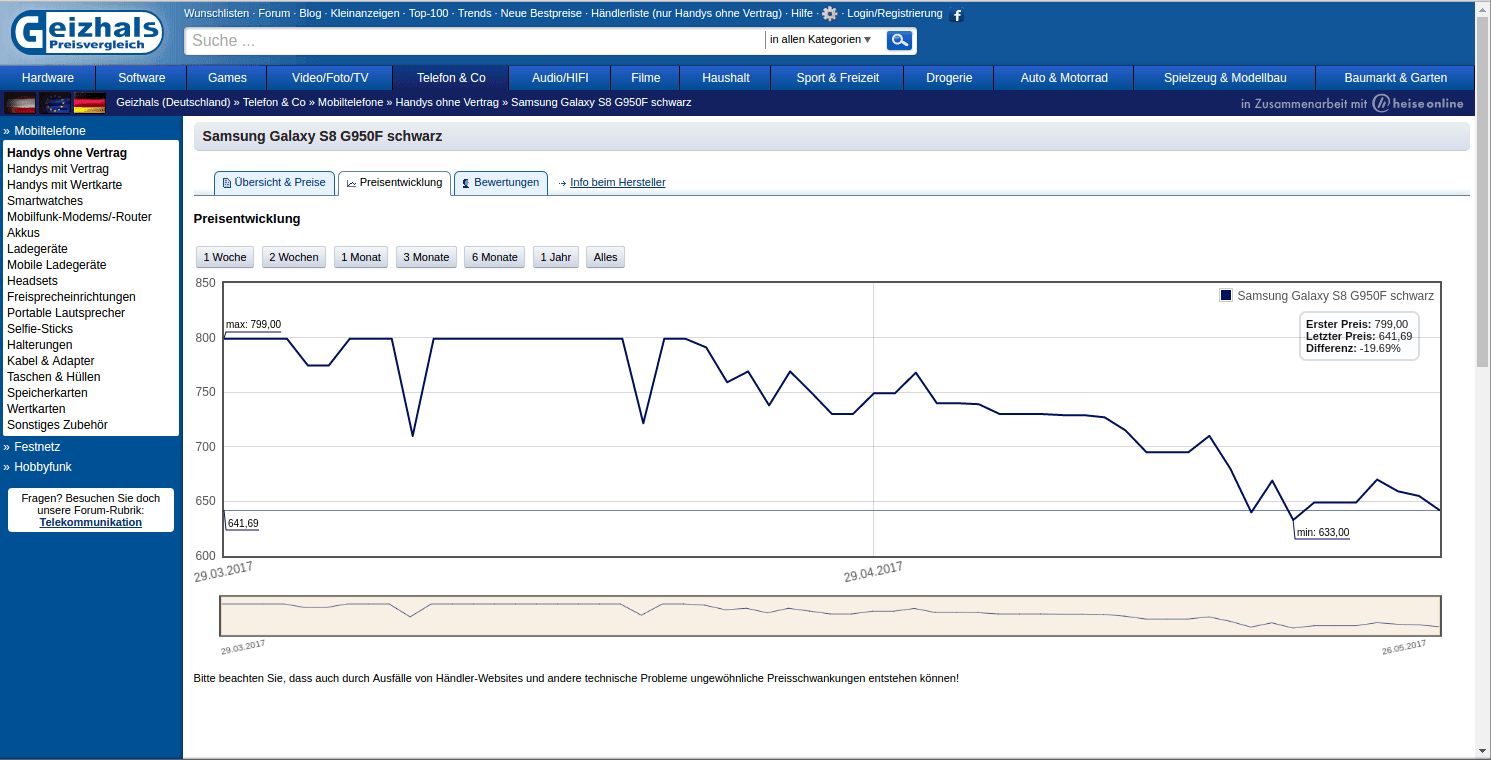Click the chart overview range navigator

(x=830, y=616)
